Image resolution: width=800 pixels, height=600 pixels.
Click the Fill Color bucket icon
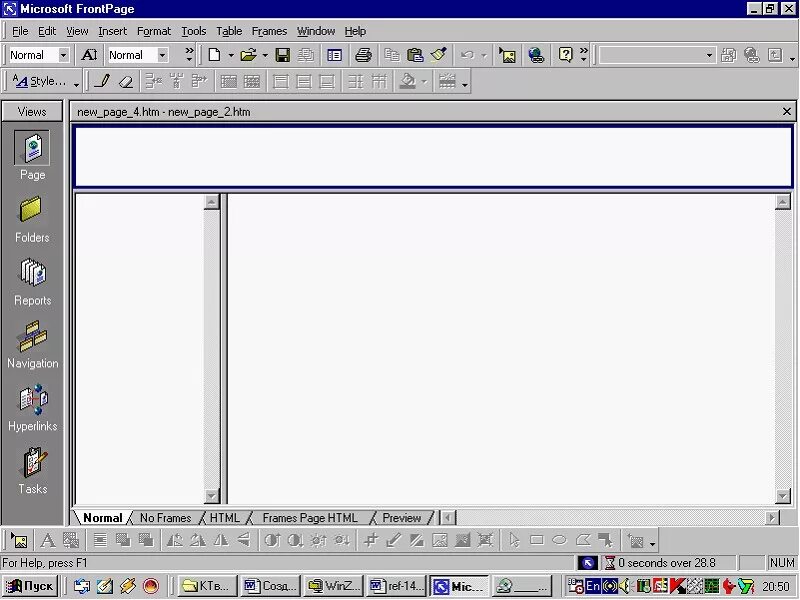pyautogui.click(x=407, y=82)
